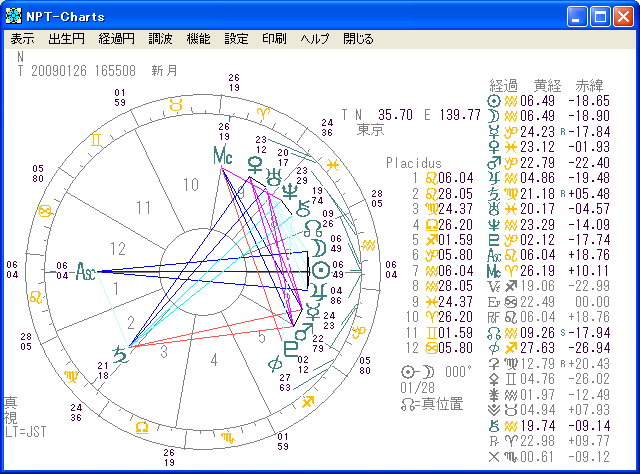The image size is (640, 474).
Task: Click the house number 10 in the wheel
Action: [191, 185]
